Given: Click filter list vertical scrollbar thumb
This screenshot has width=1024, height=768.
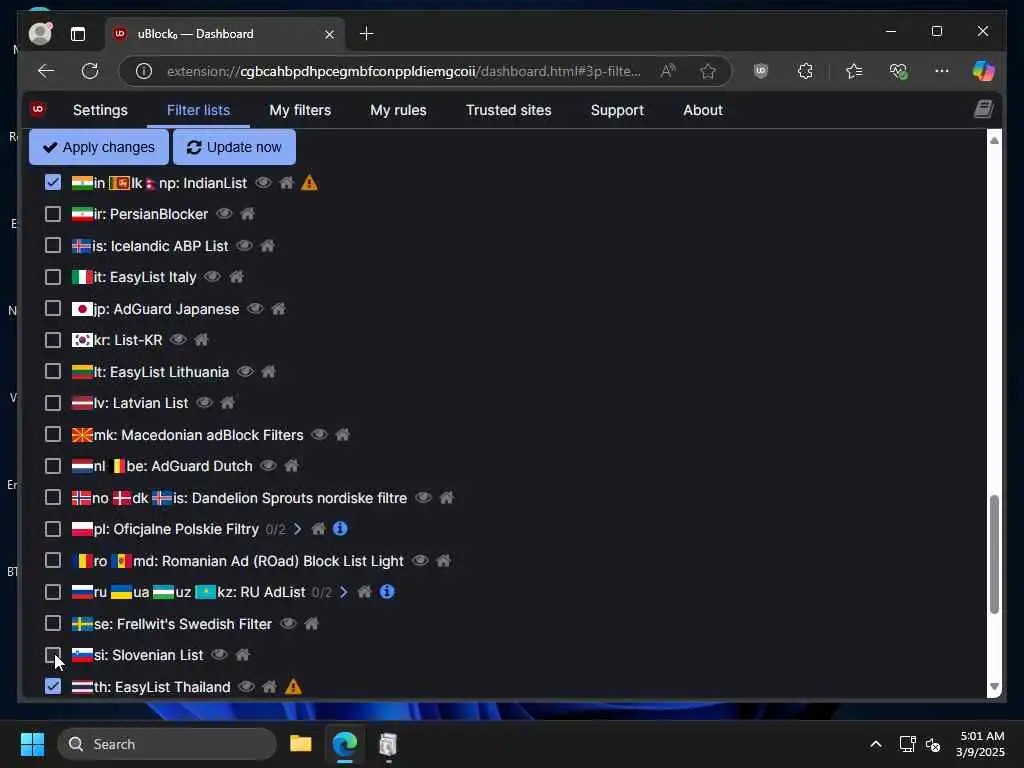Looking at the screenshot, I should (x=994, y=554).
